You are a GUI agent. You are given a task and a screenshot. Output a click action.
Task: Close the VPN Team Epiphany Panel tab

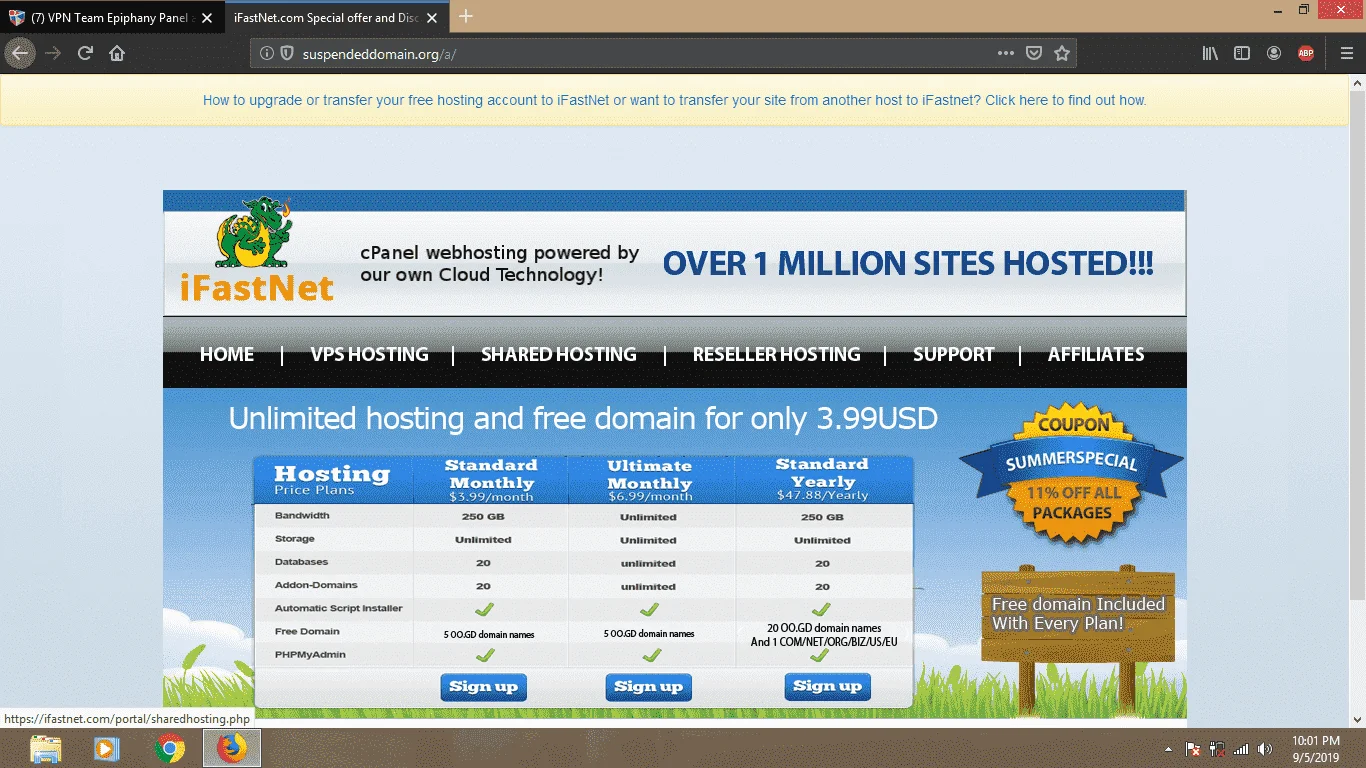tap(207, 18)
